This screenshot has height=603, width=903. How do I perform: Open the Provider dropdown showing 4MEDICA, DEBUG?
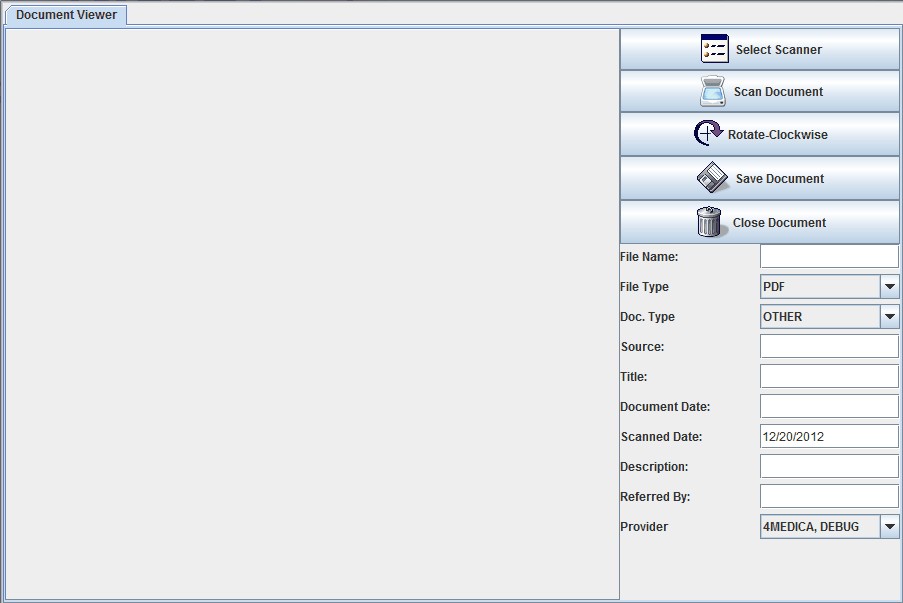888,526
